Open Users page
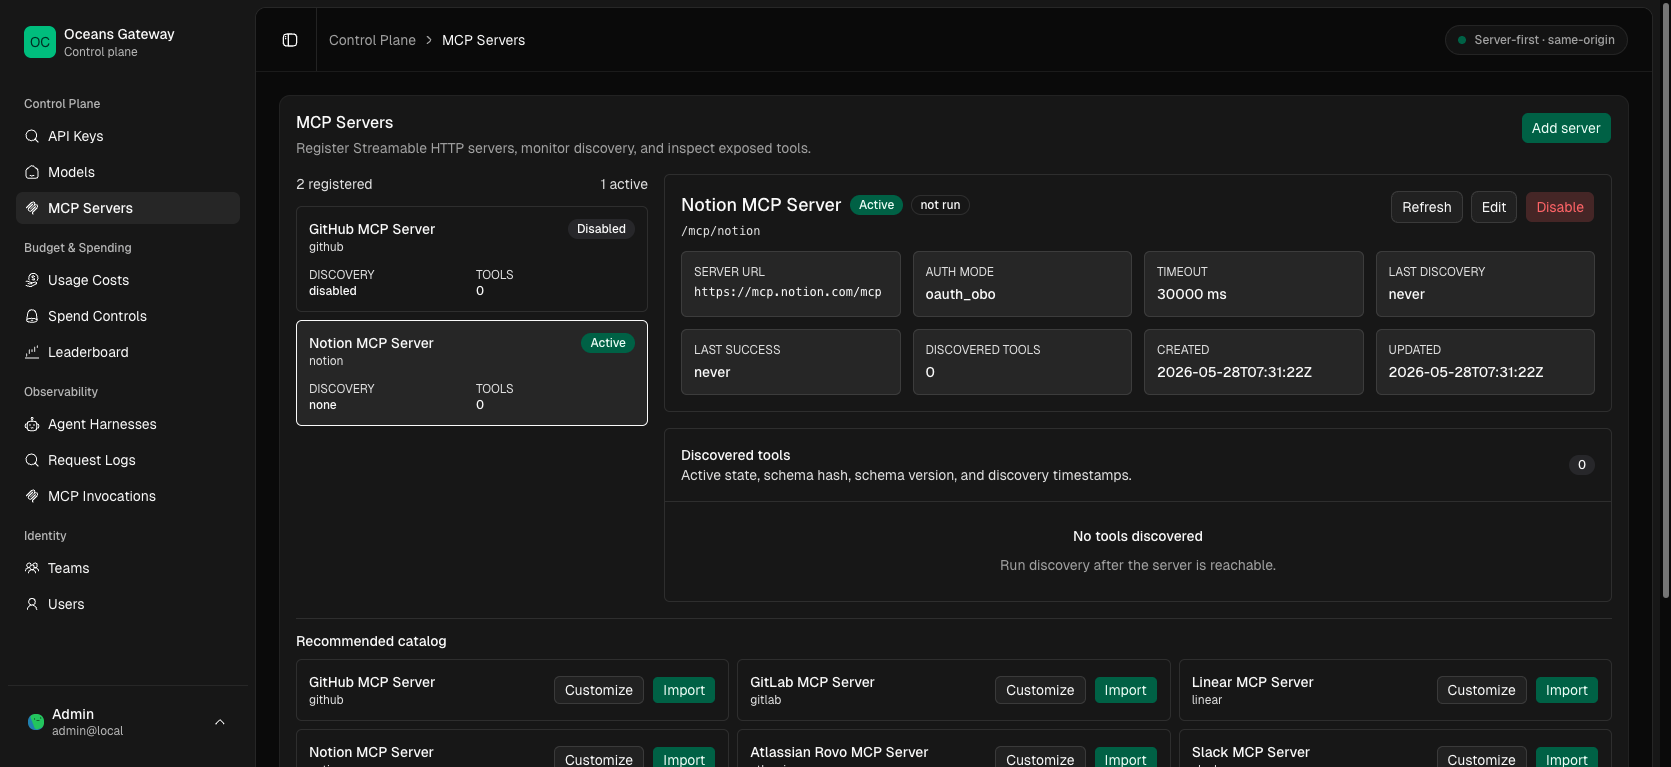 128,604
